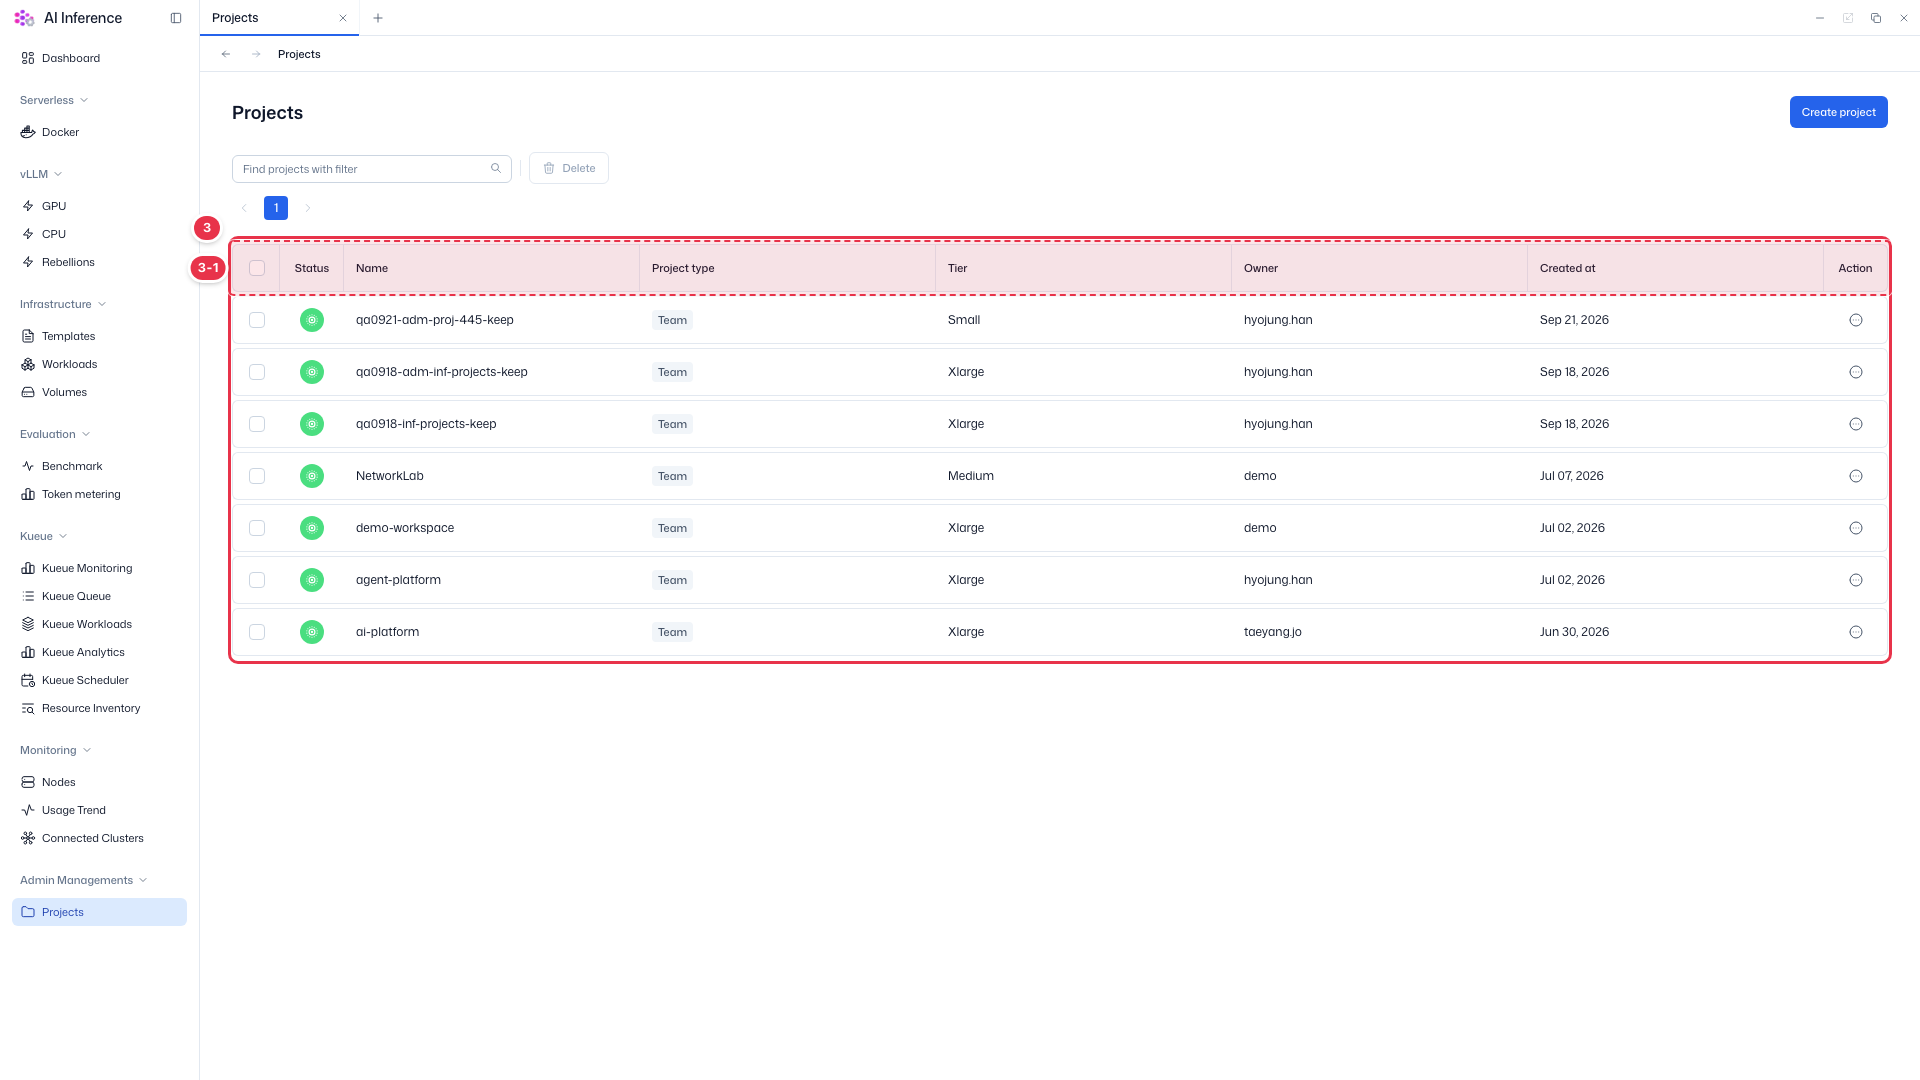Click the back navigation arrow
The image size is (1920, 1080).
click(226, 54)
